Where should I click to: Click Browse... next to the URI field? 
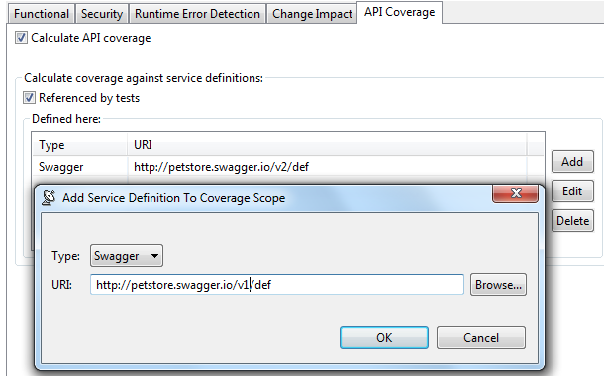498,285
